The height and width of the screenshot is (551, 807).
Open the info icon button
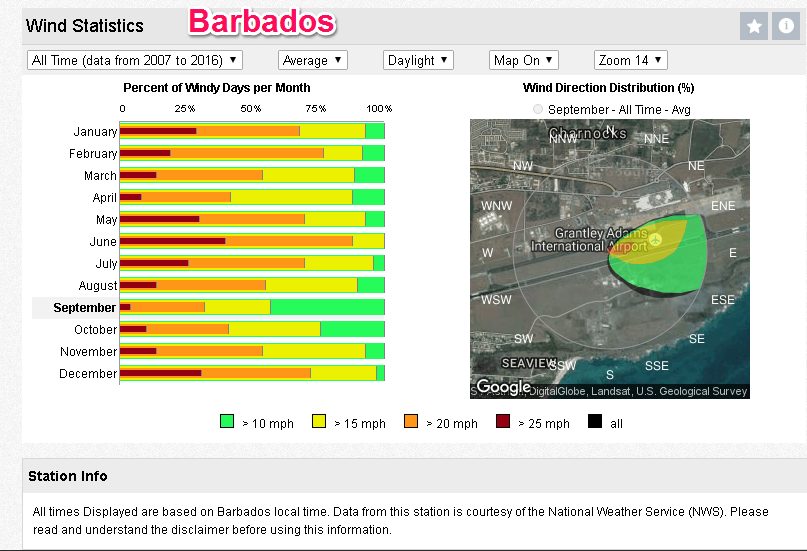(786, 26)
